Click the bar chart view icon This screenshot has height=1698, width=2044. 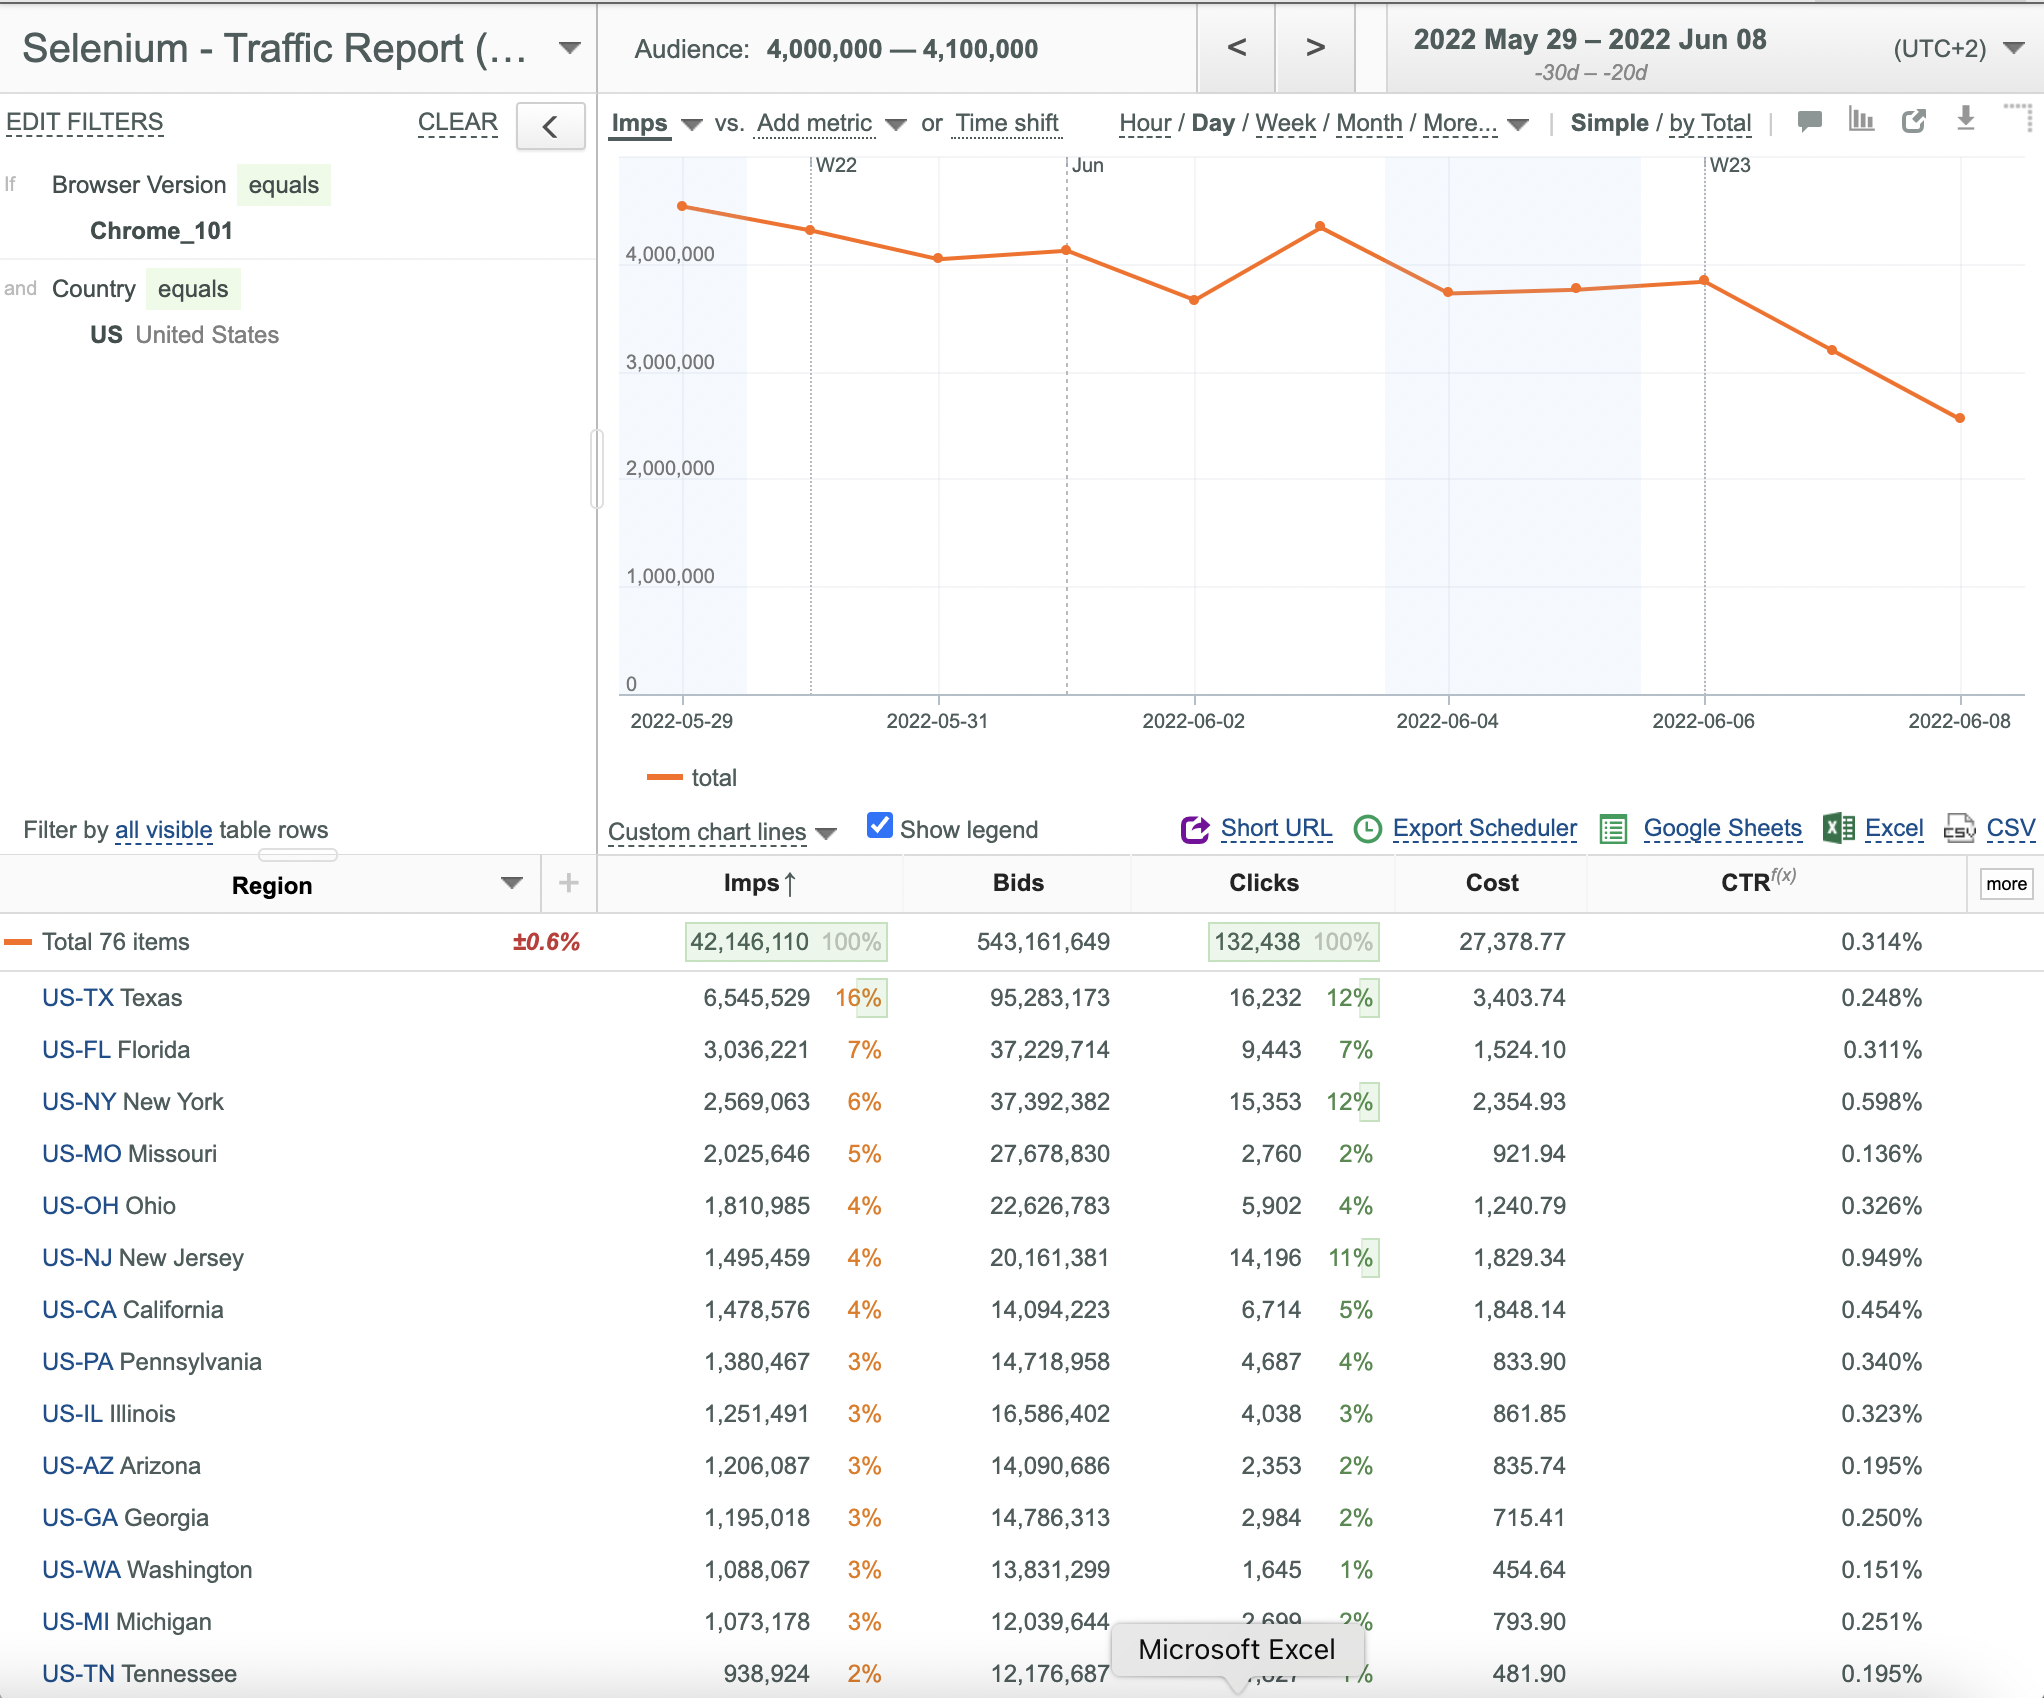click(1861, 120)
